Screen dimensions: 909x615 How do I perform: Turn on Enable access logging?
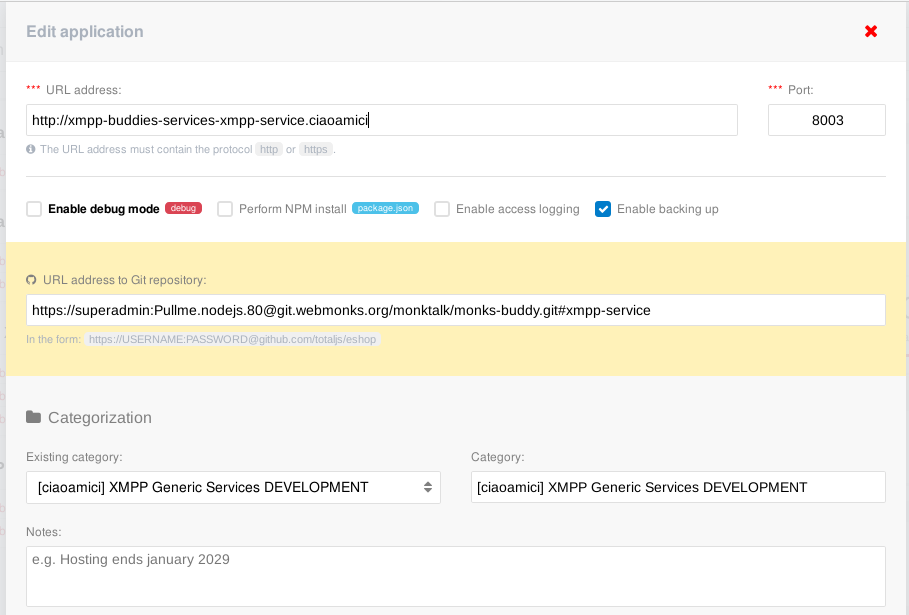click(x=442, y=209)
